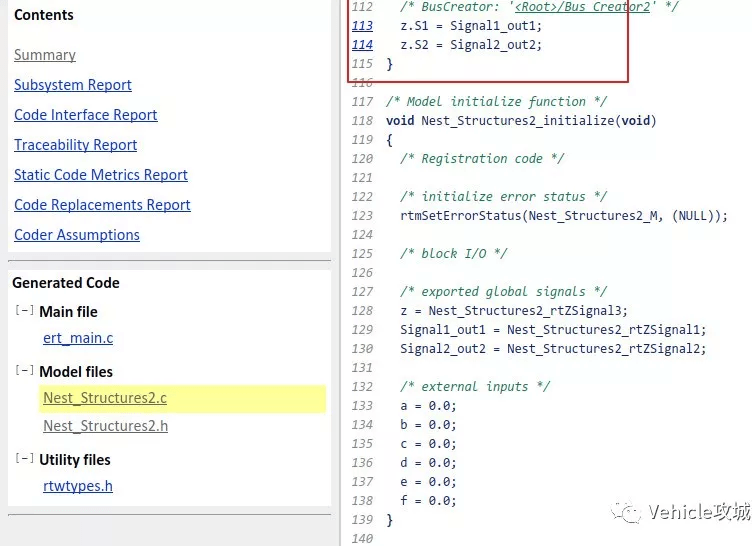The height and width of the screenshot is (546, 752).
Task: Click the Nest_Structures2_initialize function name
Action: [517, 120]
